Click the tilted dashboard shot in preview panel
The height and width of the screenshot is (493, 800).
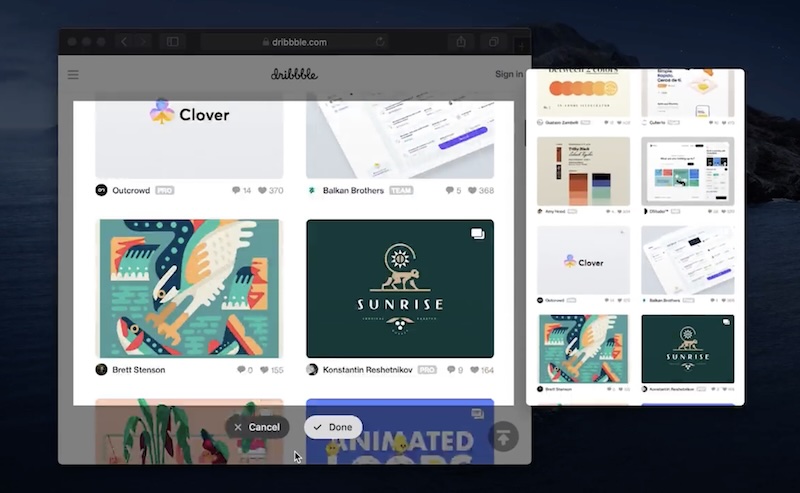coord(688,260)
